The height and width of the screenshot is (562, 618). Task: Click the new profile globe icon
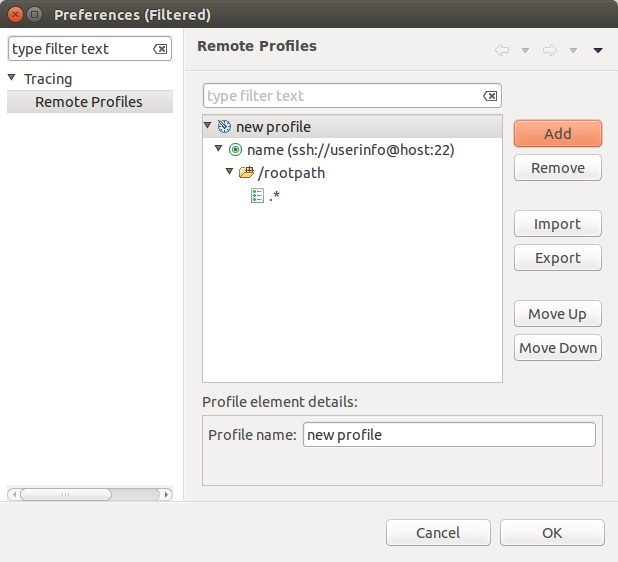click(224, 127)
